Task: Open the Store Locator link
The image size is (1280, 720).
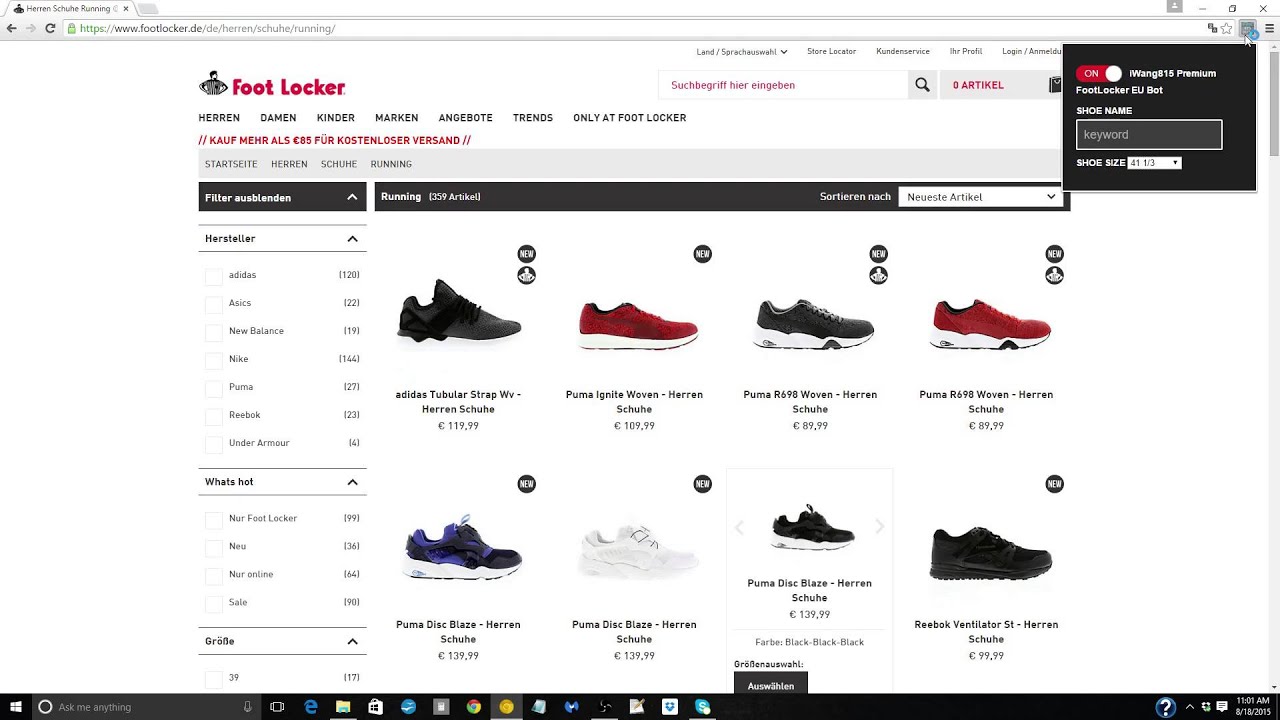Action: click(831, 51)
